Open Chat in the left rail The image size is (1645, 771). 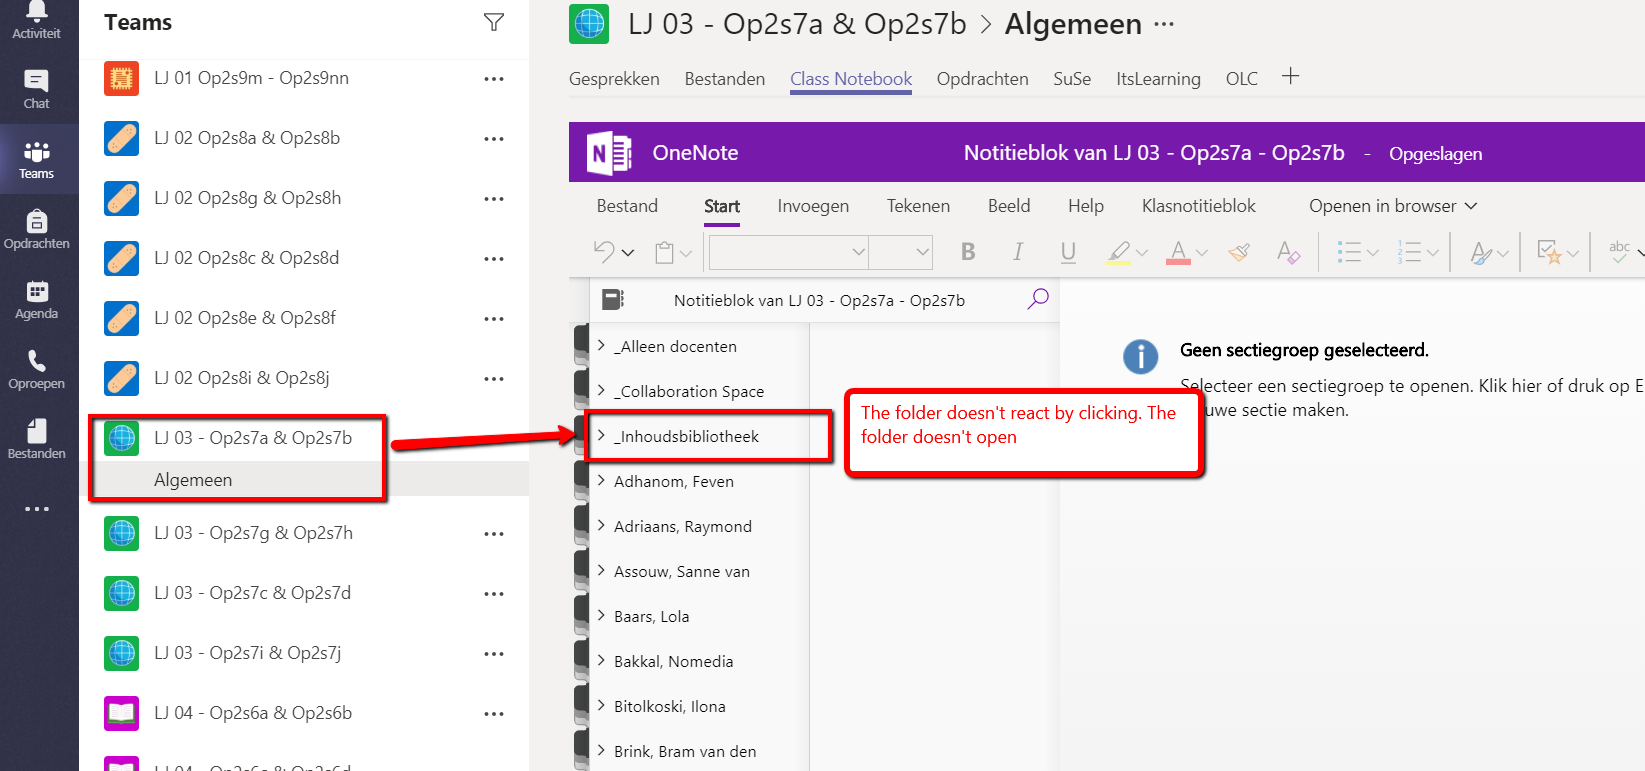point(37,89)
